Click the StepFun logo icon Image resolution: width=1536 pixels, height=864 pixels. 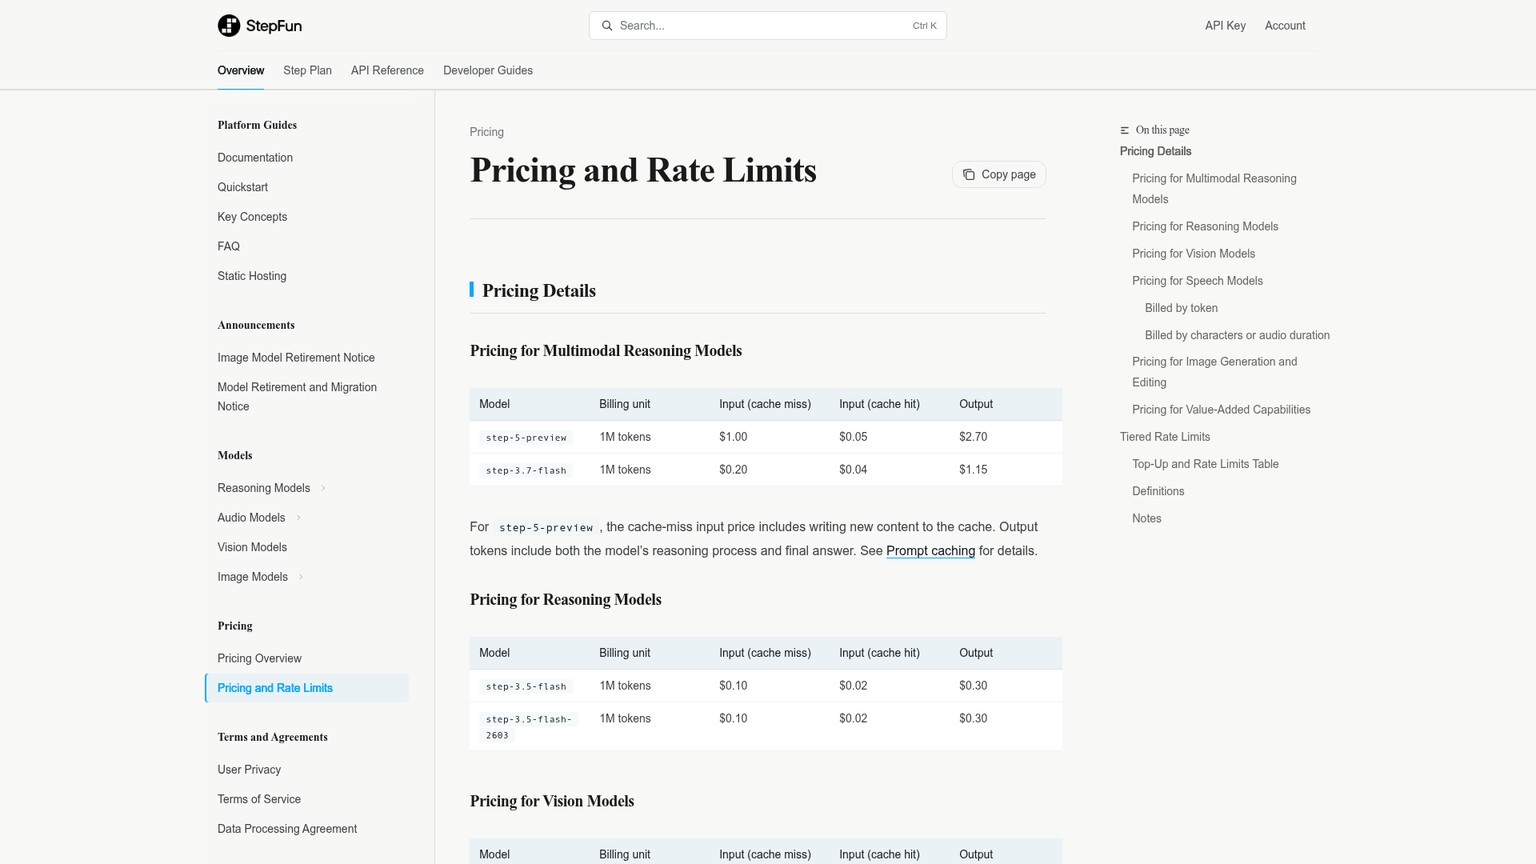point(229,26)
